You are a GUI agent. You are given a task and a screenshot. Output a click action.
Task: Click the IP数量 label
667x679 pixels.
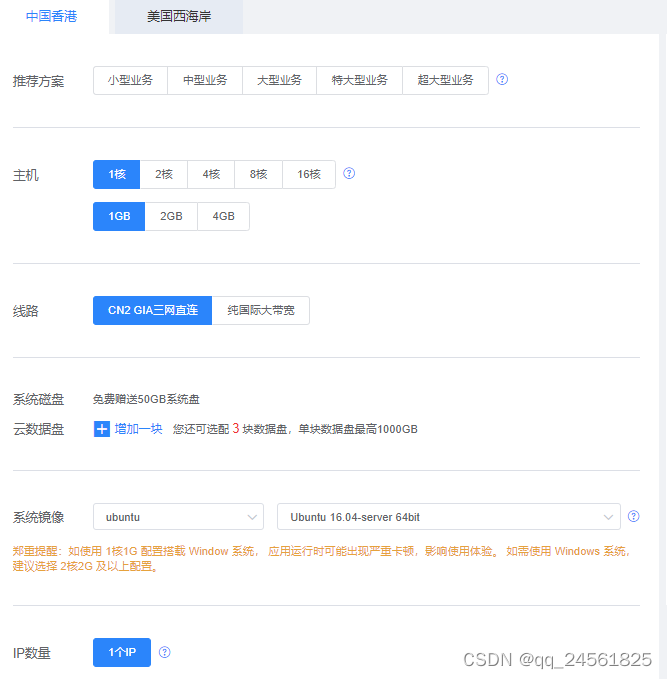click(x=32, y=653)
